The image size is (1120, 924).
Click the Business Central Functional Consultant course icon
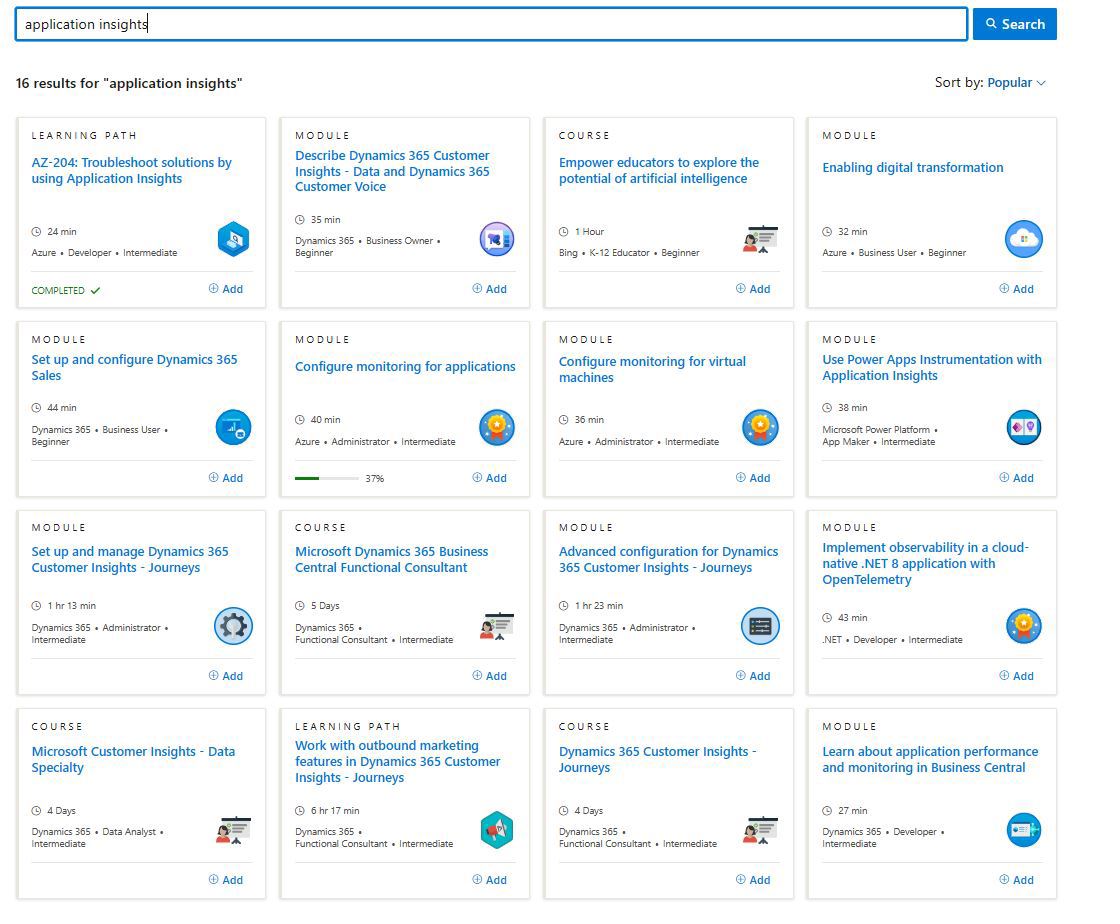click(496, 626)
